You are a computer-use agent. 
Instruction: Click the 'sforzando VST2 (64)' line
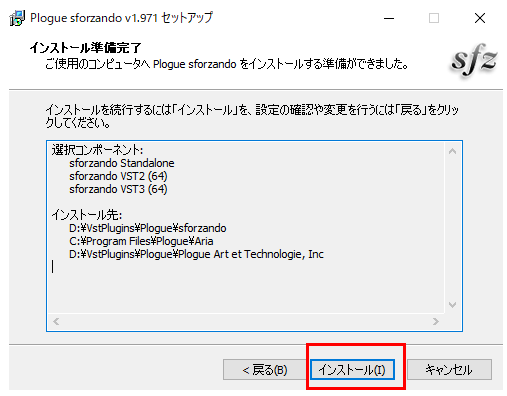tap(118, 176)
